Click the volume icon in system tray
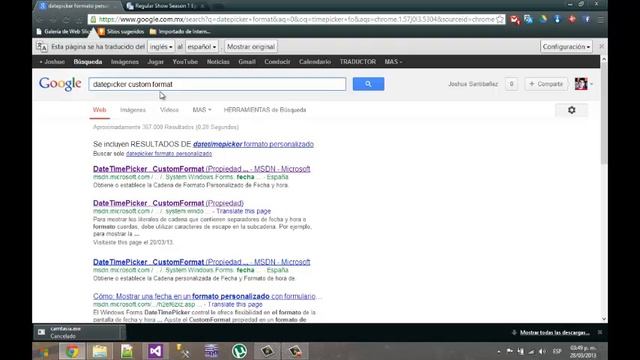Viewport: 640px width, 360px height. 542,351
